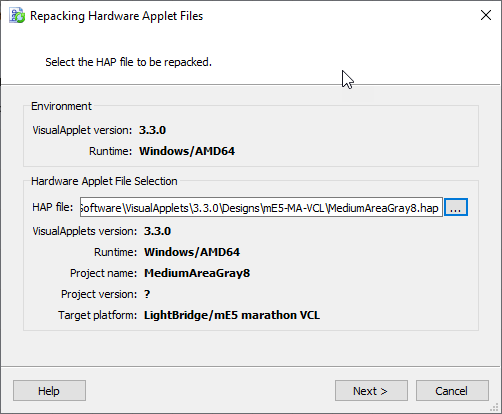Click the Project version question mark value
502x414 pixels.
coord(147,294)
